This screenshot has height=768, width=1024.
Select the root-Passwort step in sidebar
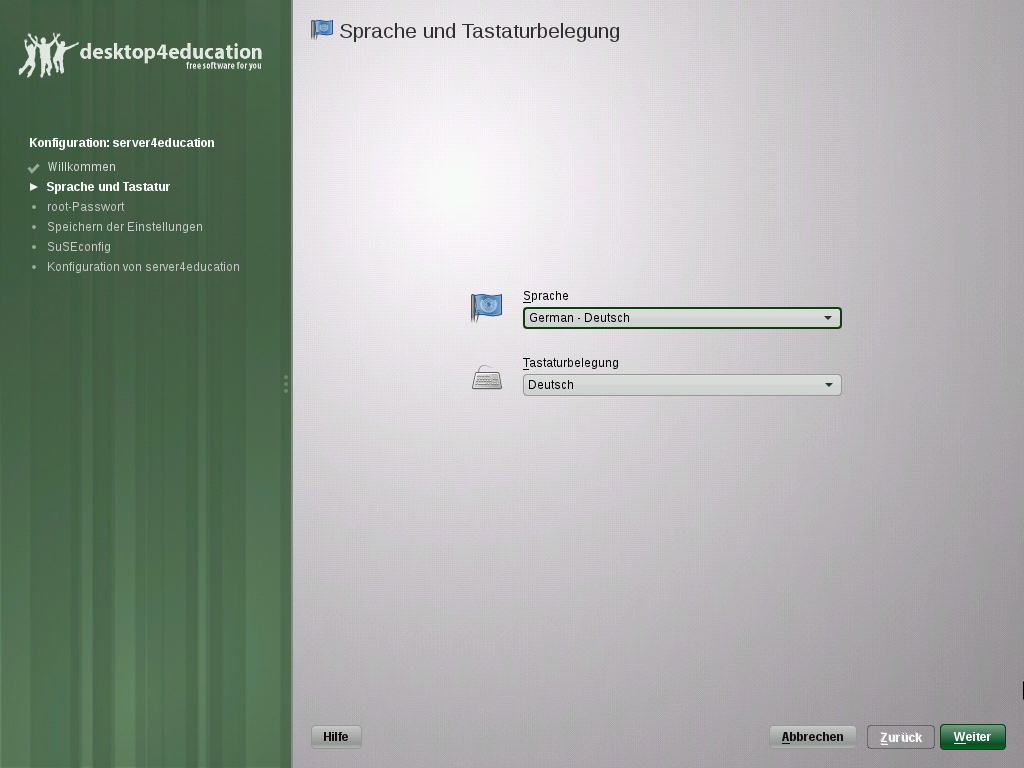click(86, 207)
